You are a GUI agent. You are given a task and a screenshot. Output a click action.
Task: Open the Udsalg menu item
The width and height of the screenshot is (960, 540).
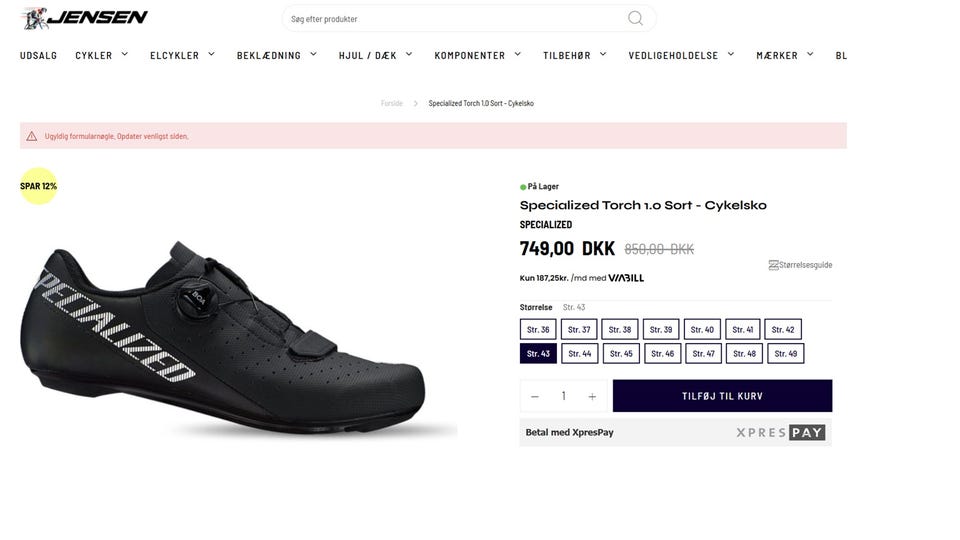coord(38,56)
